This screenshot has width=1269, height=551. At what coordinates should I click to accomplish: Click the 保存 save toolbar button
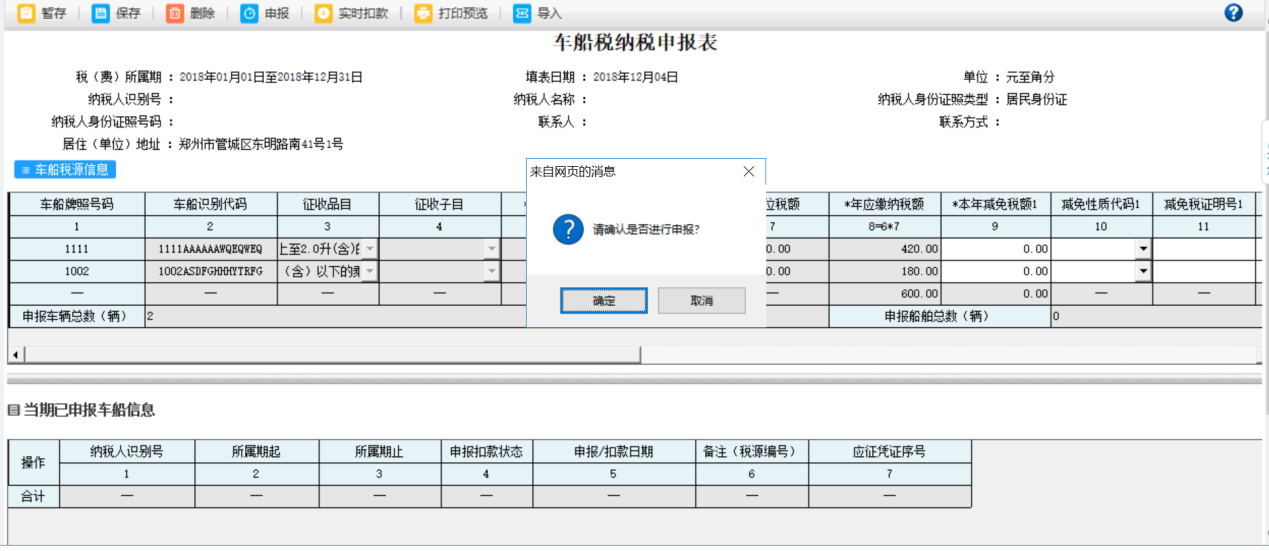coord(117,13)
